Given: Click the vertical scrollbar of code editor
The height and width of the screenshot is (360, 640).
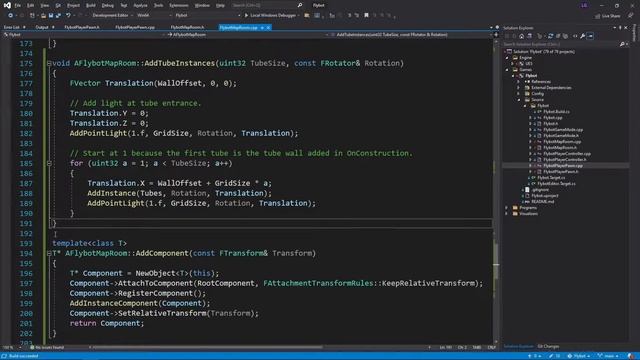Looking at the screenshot, I should tap(496, 192).
